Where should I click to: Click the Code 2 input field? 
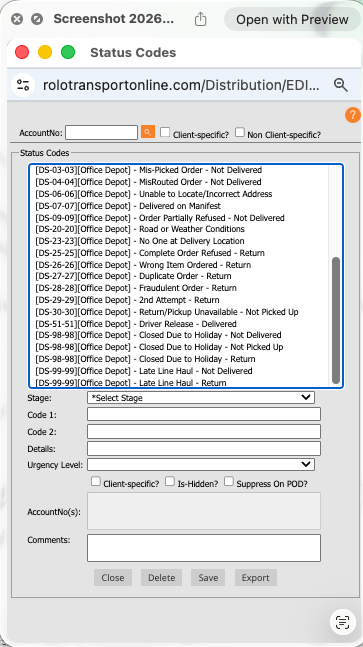pyautogui.click(x=204, y=431)
